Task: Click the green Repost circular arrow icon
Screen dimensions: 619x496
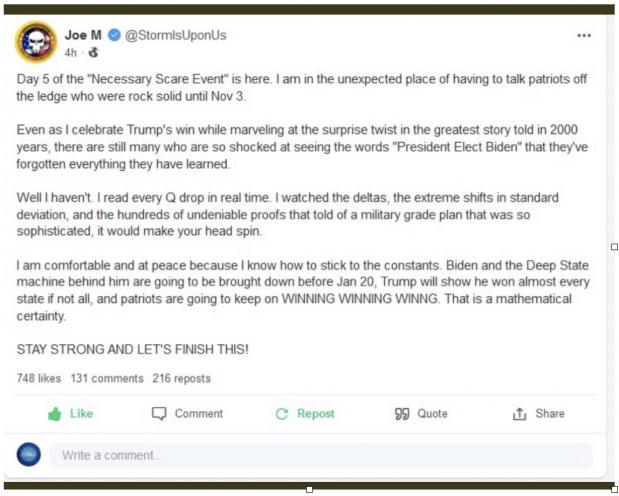Action: (282, 414)
